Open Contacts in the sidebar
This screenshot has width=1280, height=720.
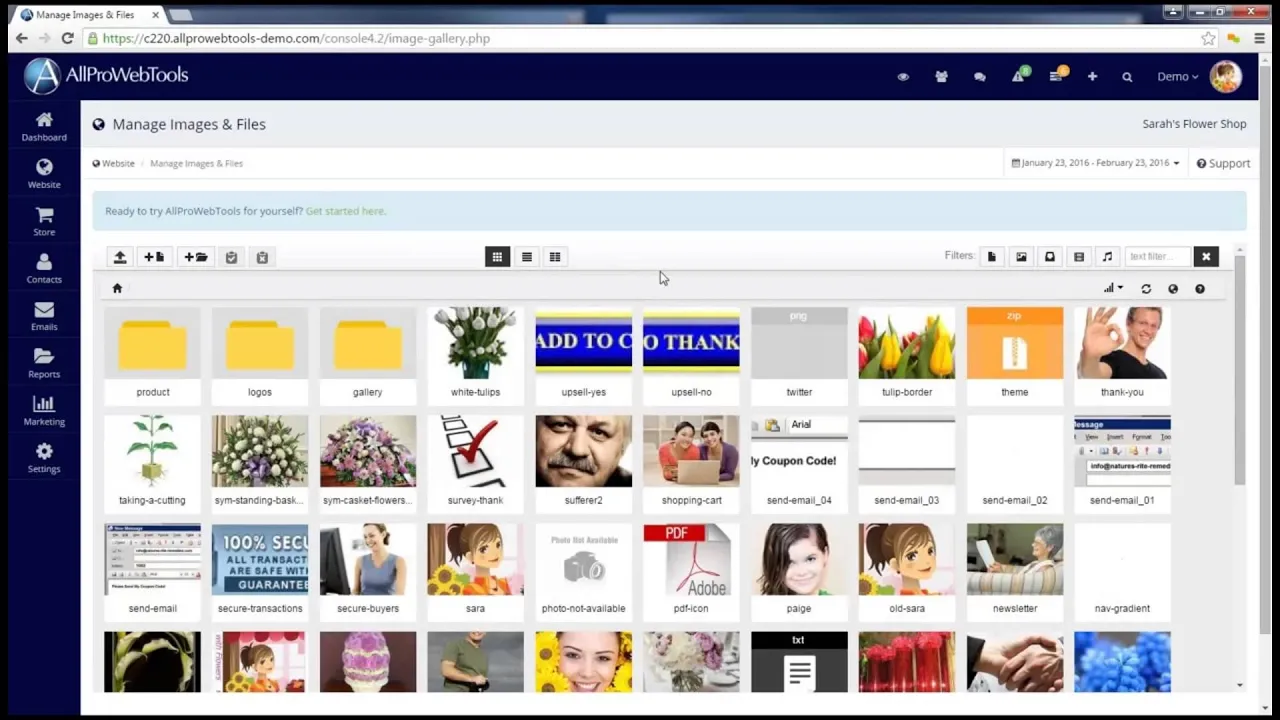(44, 269)
